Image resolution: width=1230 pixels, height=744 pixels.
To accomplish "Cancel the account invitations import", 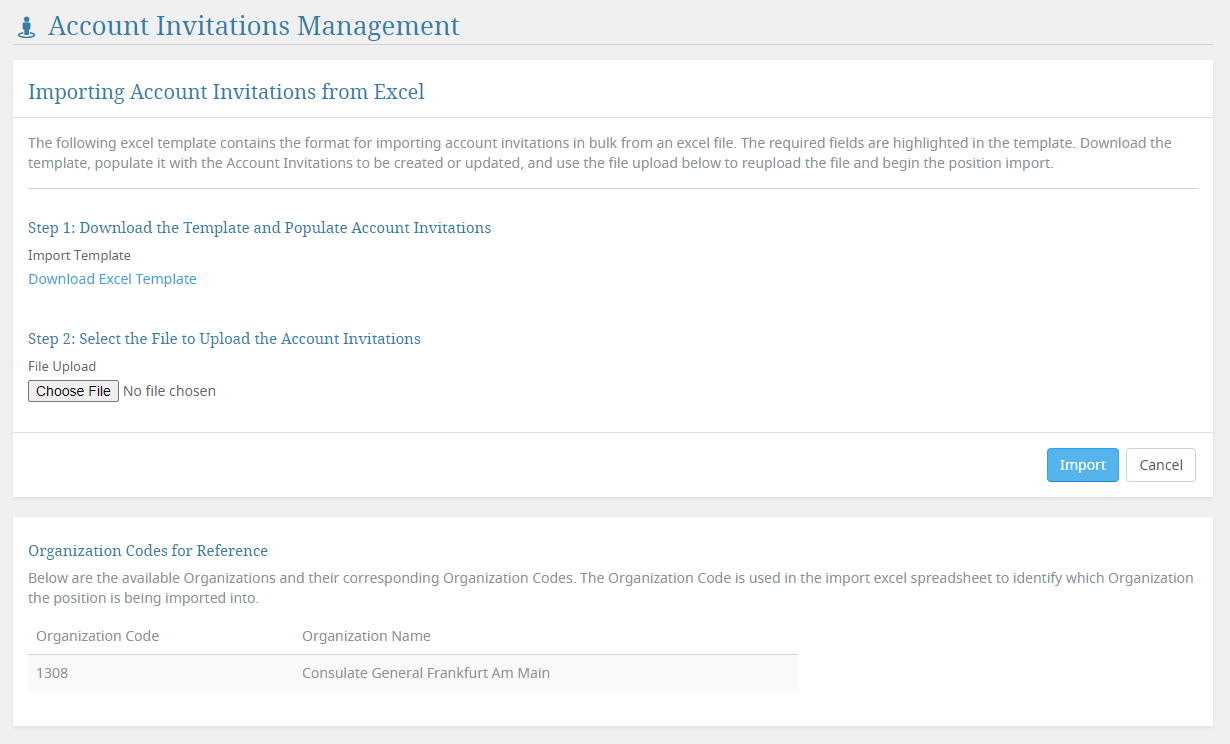I will click(x=1161, y=465).
